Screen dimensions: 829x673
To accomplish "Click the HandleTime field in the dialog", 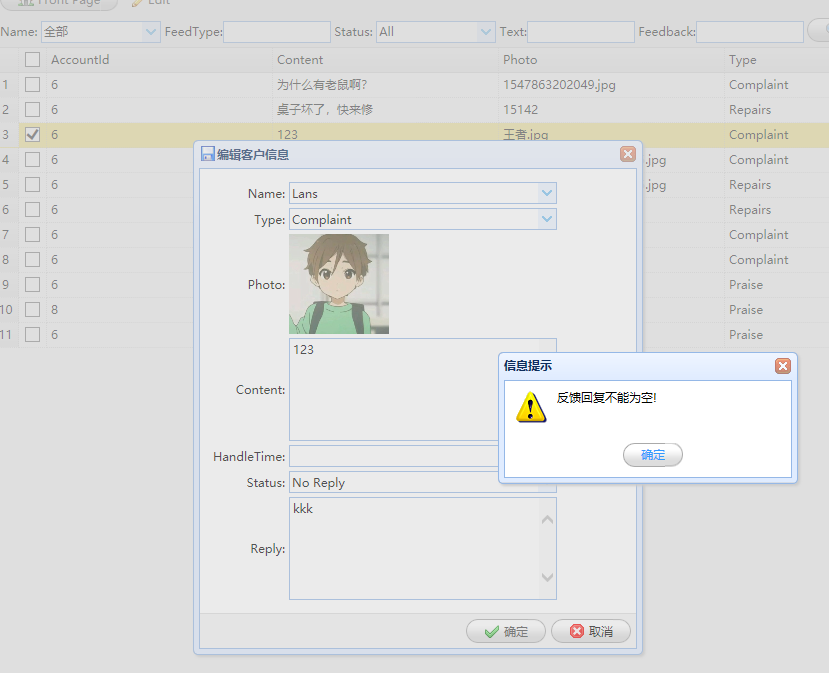I will pyautogui.click(x=394, y=456).
